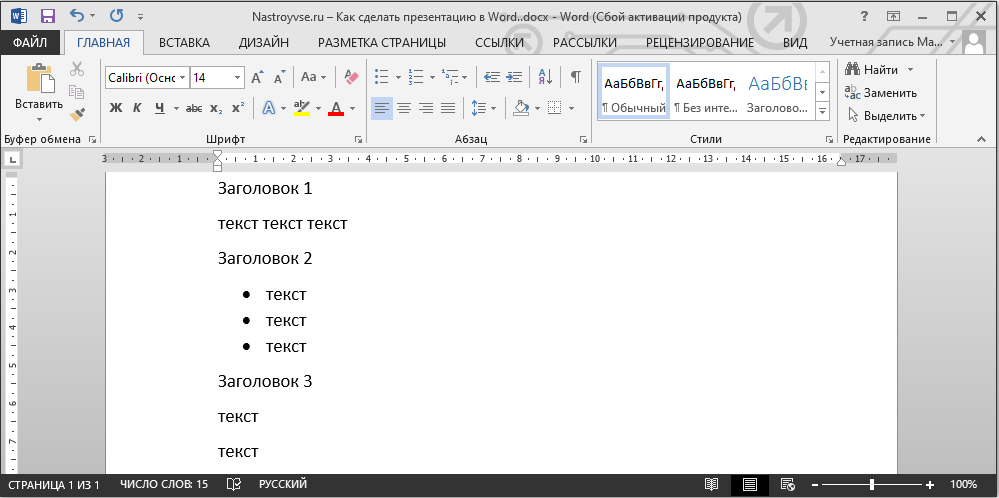
Task: Redo the last action
Action: coord(116,16)
